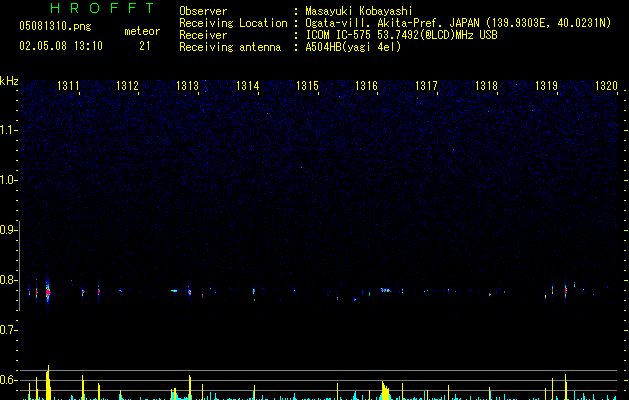Click the Observer label
This screenshot has height=400, width=629.
point(203,11)
